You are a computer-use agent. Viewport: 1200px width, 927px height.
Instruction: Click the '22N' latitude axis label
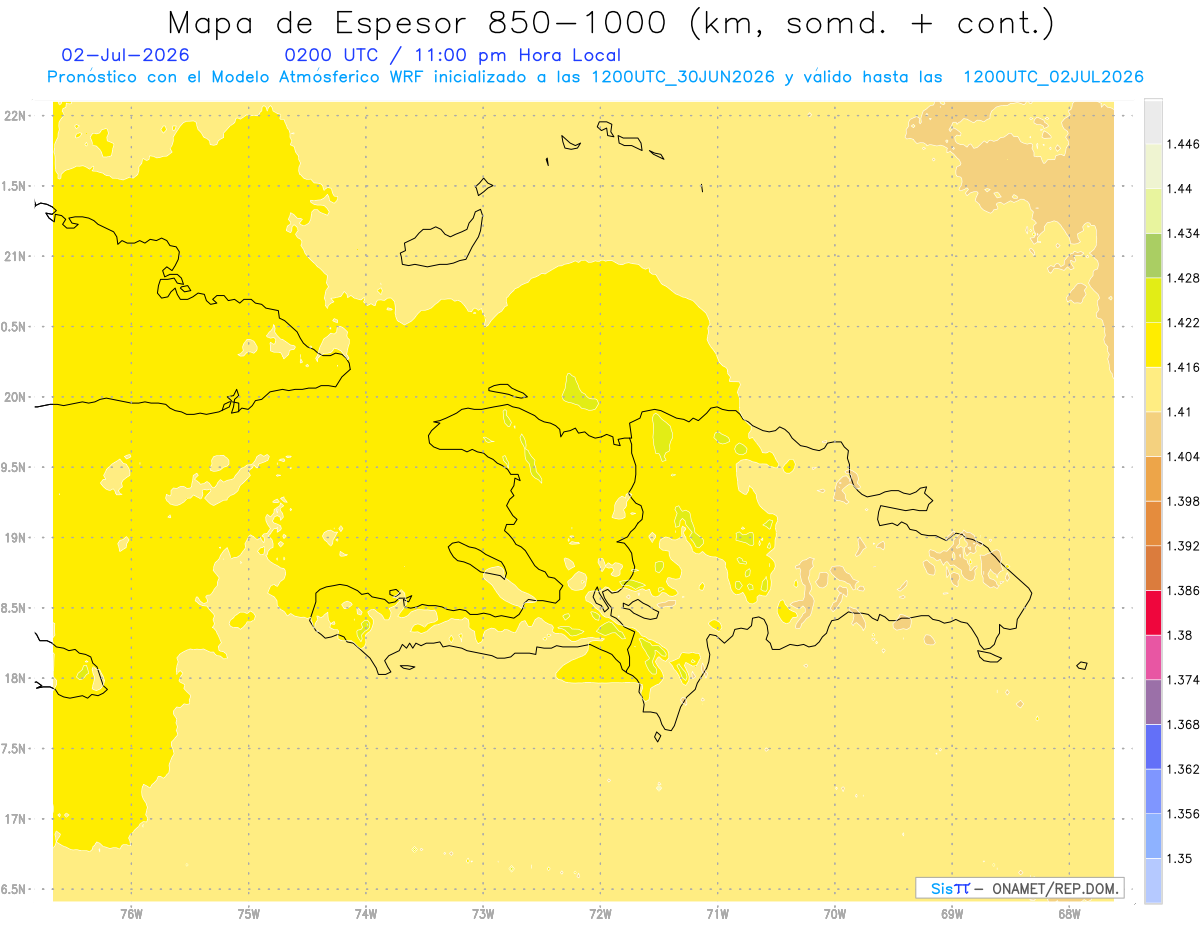coord(15,116)
